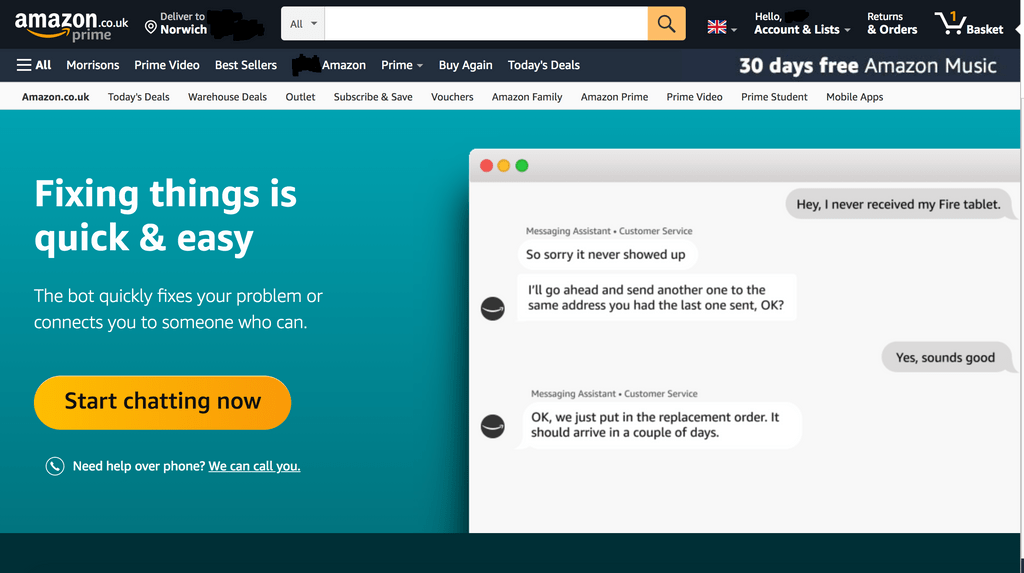Open Amazon Prime in subnav

(615, 97)
